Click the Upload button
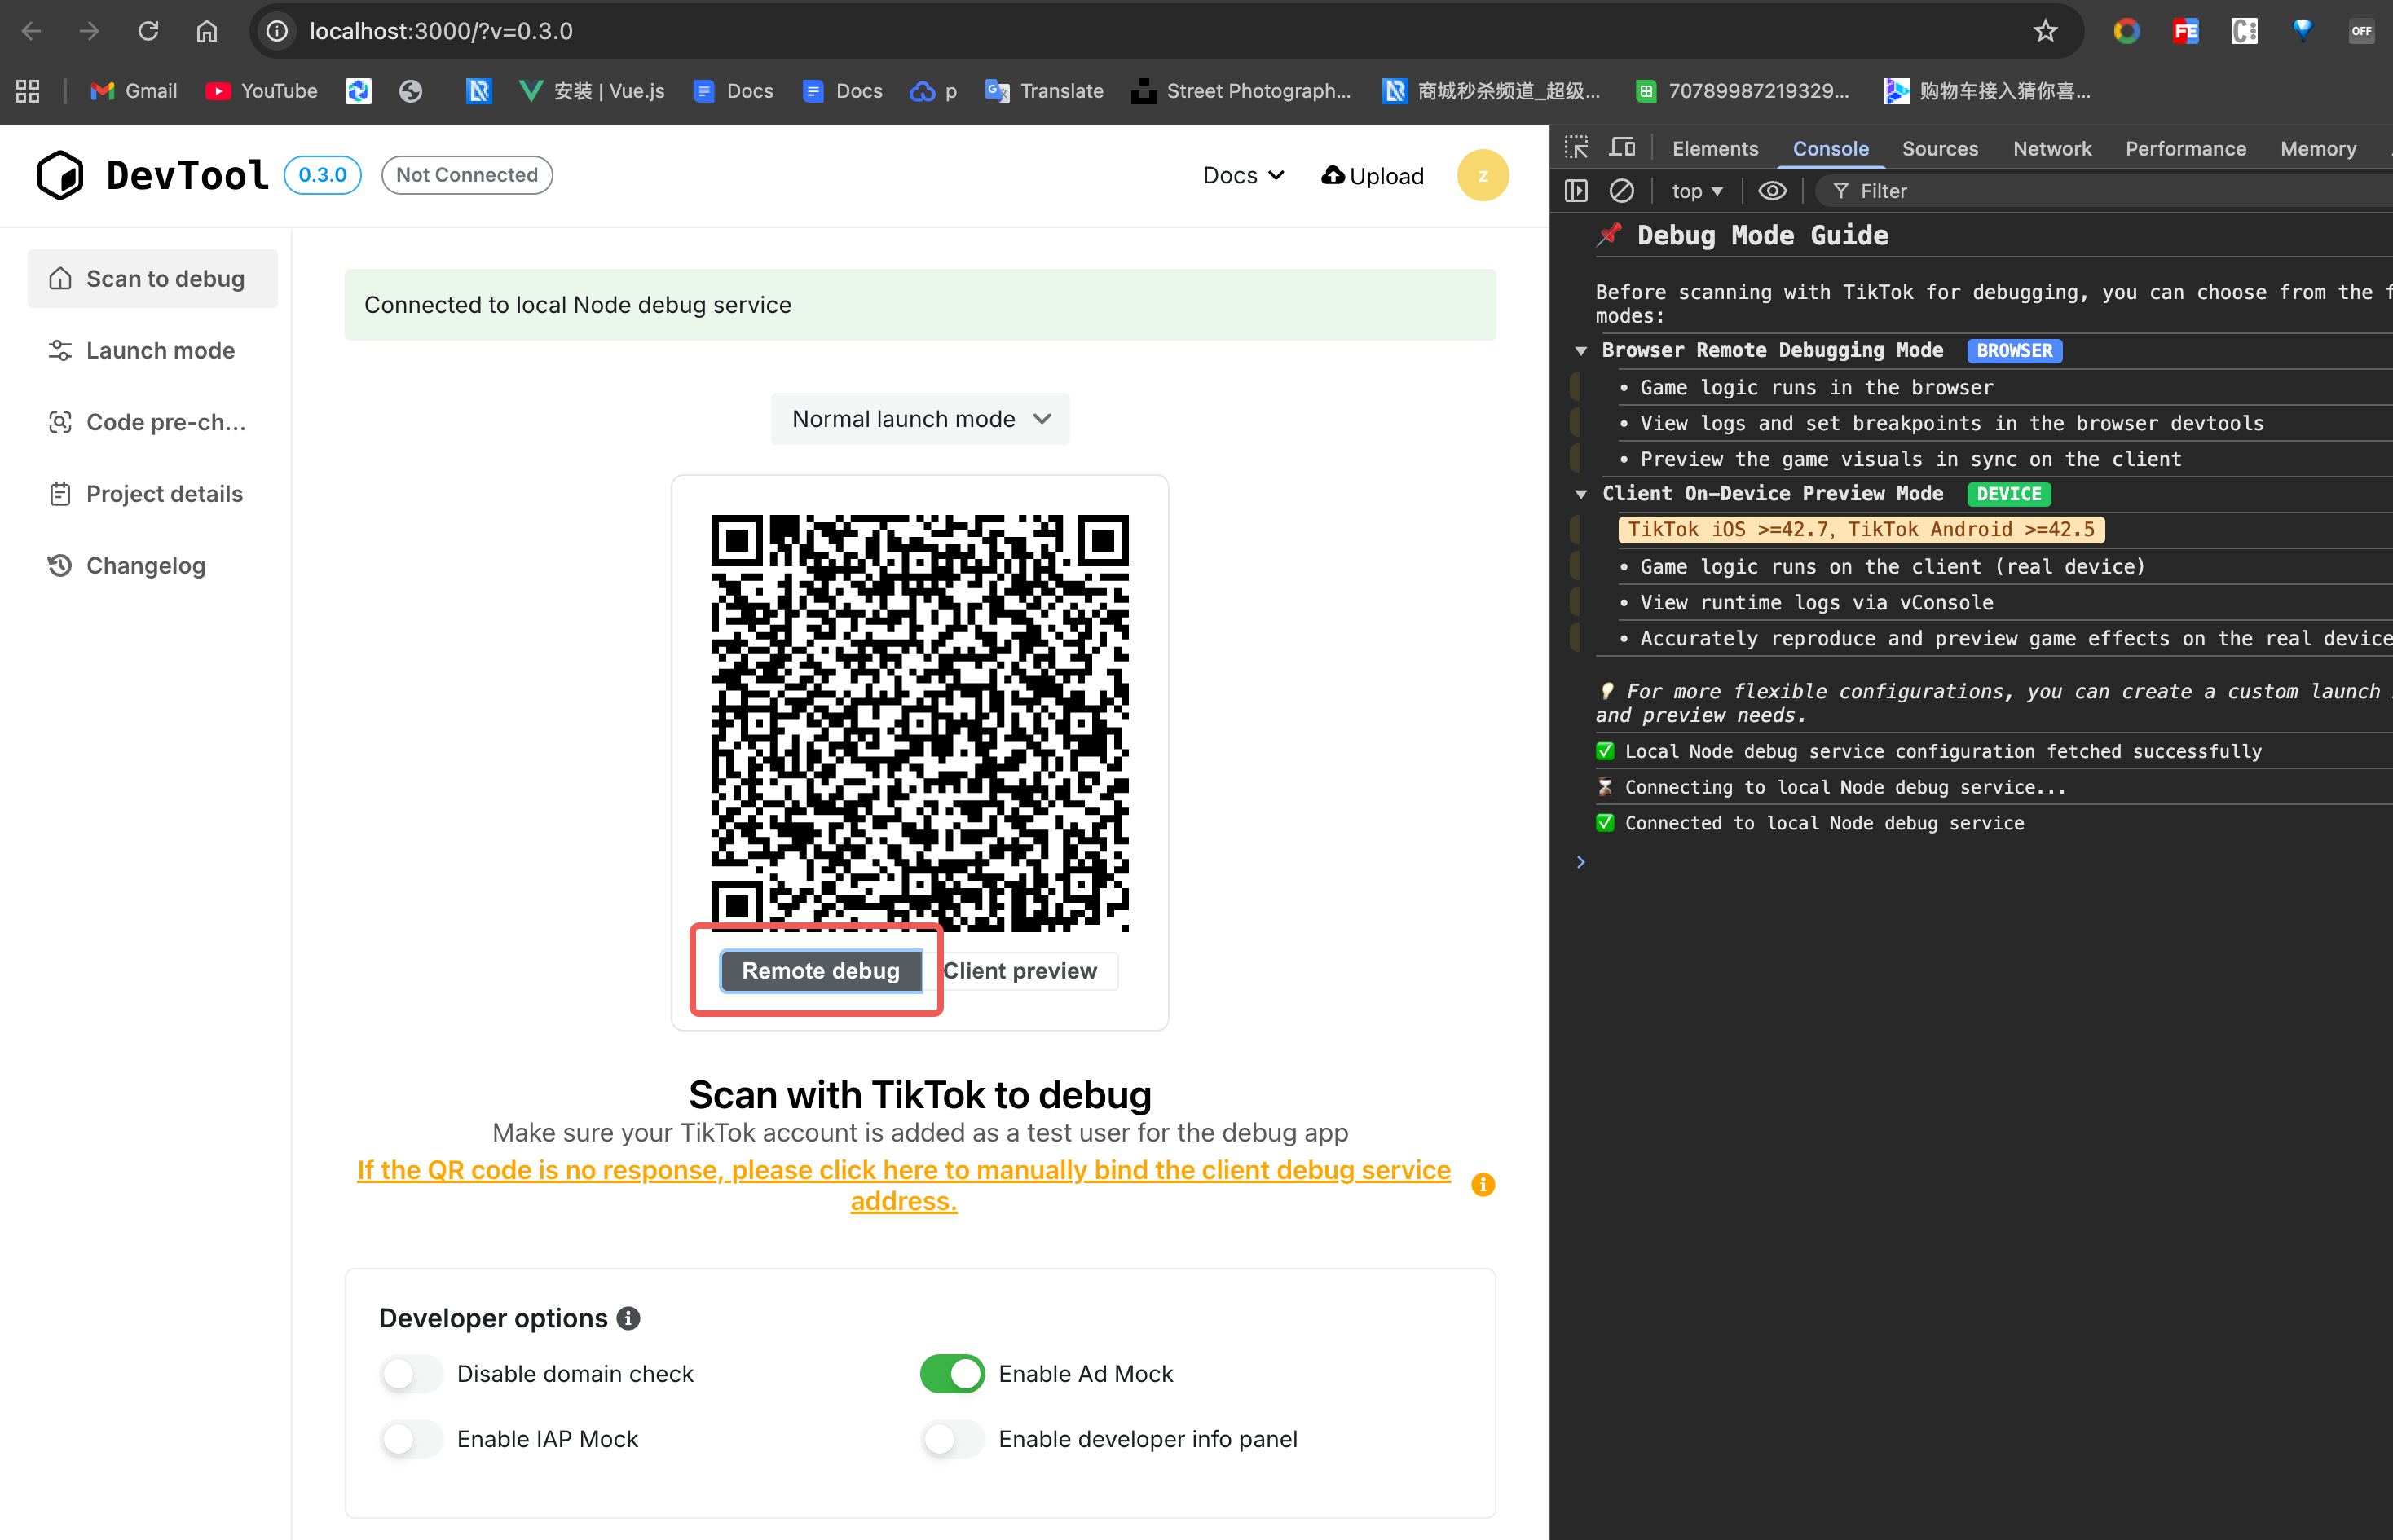 tap(1373, 176)
